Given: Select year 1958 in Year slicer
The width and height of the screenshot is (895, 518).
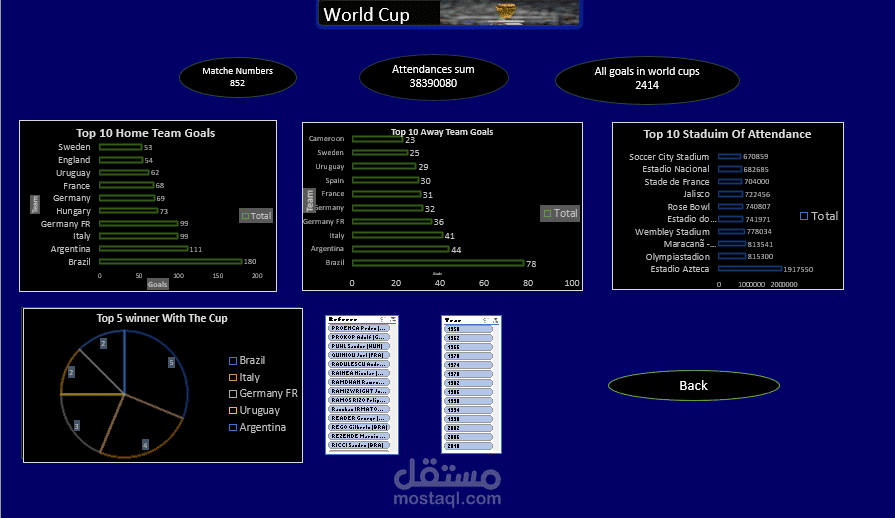Looking at the screenshot, I should pyautogui.click(x=468, y=329).
